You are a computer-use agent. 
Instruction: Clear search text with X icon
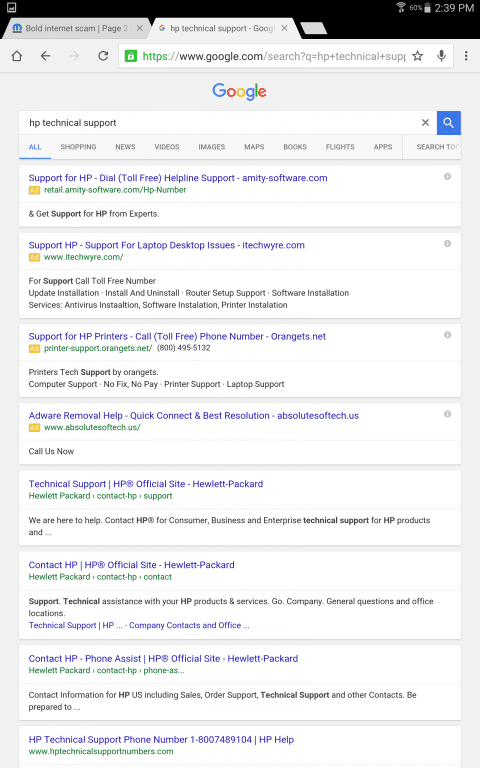(x=425, y=122)
